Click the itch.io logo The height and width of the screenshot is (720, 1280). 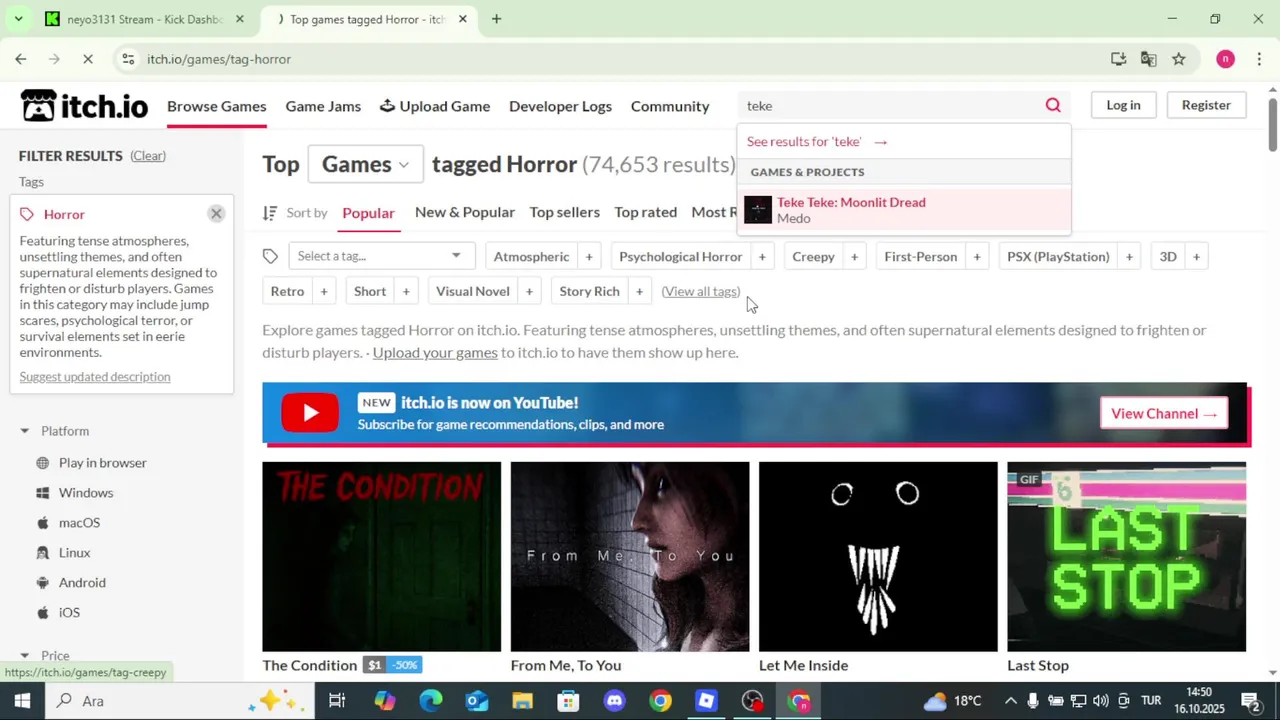85,106
